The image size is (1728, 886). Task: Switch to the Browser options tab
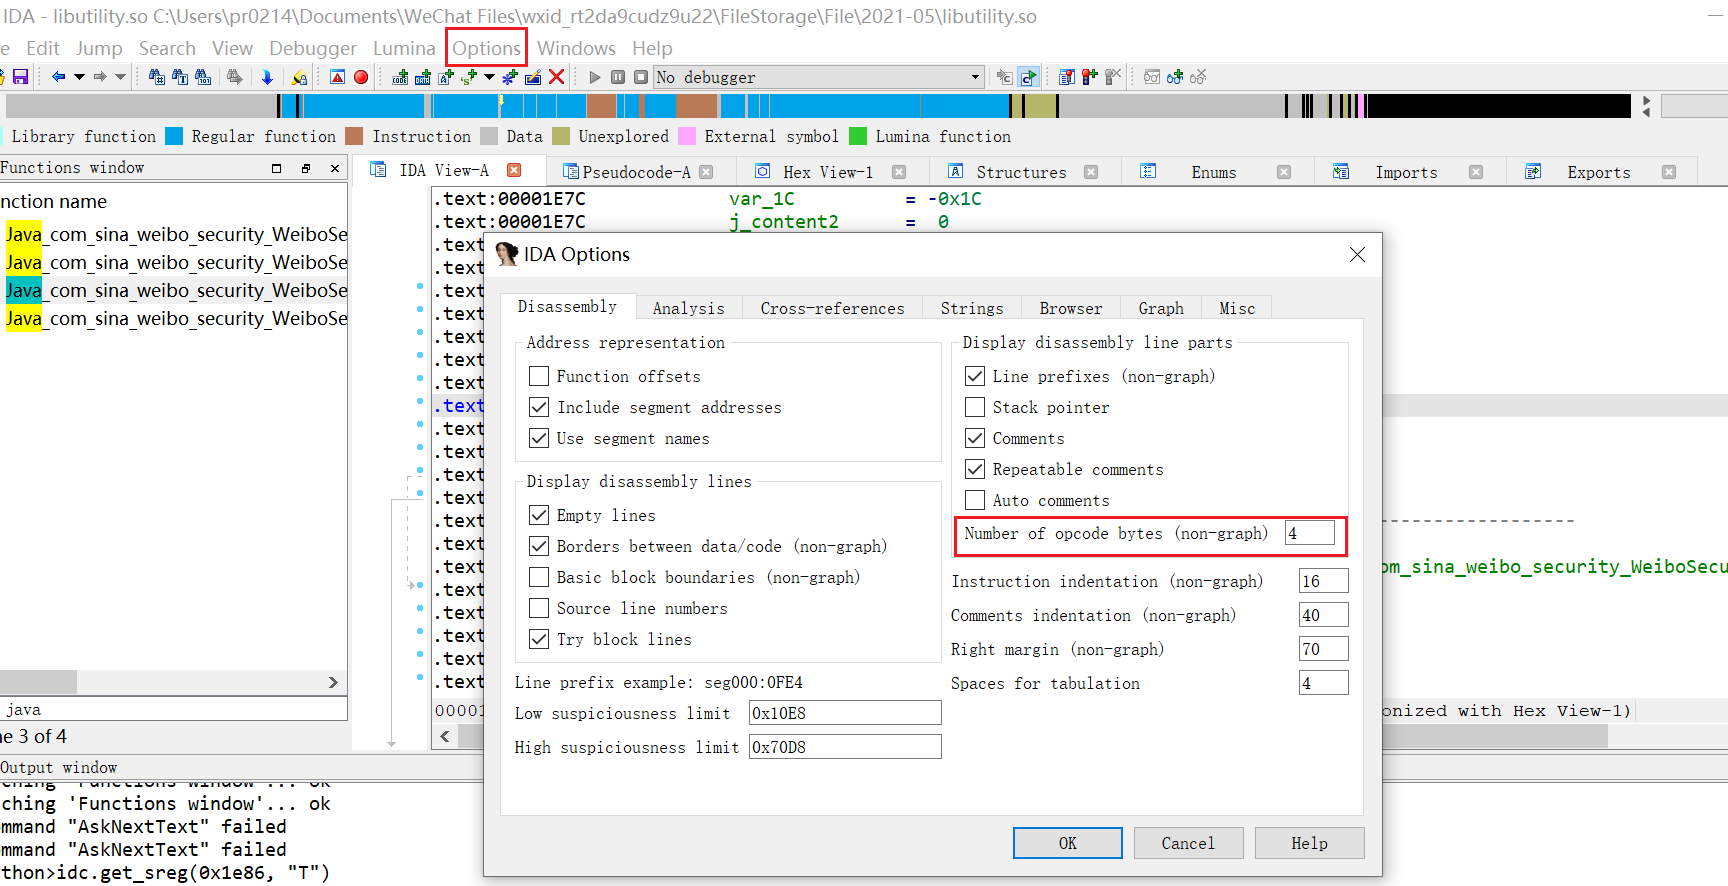(1070, 308)
